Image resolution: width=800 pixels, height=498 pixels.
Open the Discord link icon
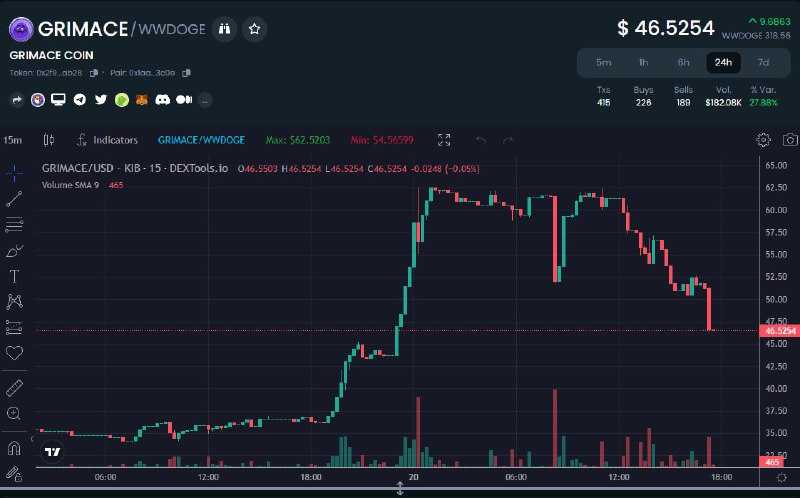pos(162,100)
